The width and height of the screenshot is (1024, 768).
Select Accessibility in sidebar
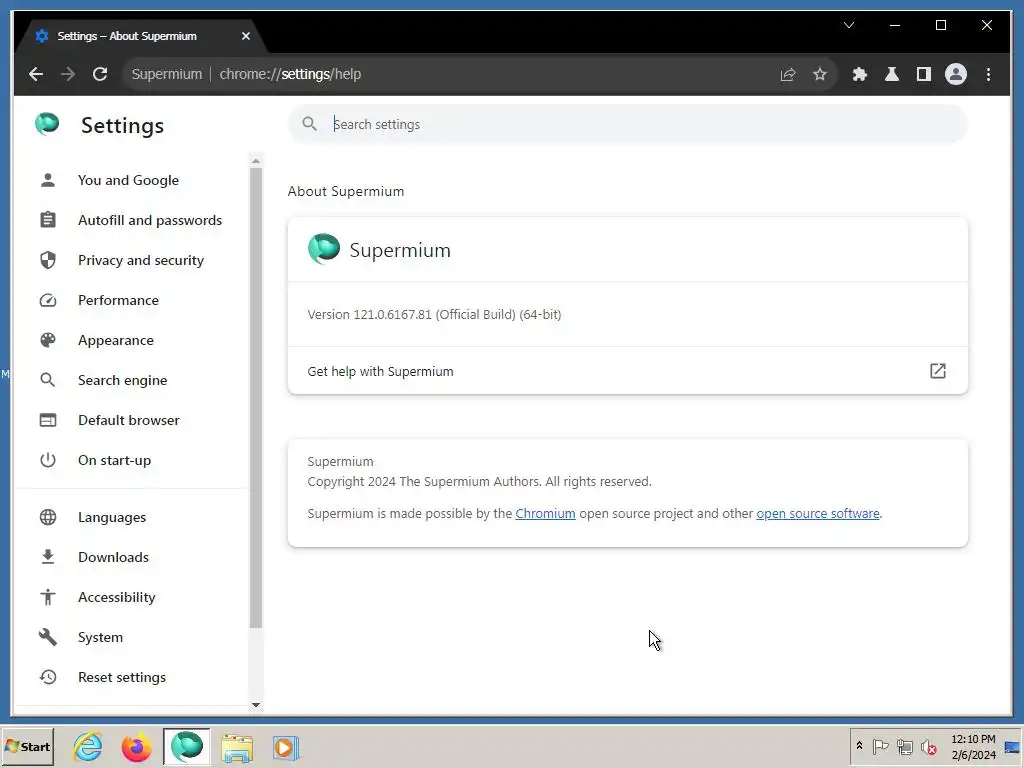pyautogui.click(x=116, y=597)
